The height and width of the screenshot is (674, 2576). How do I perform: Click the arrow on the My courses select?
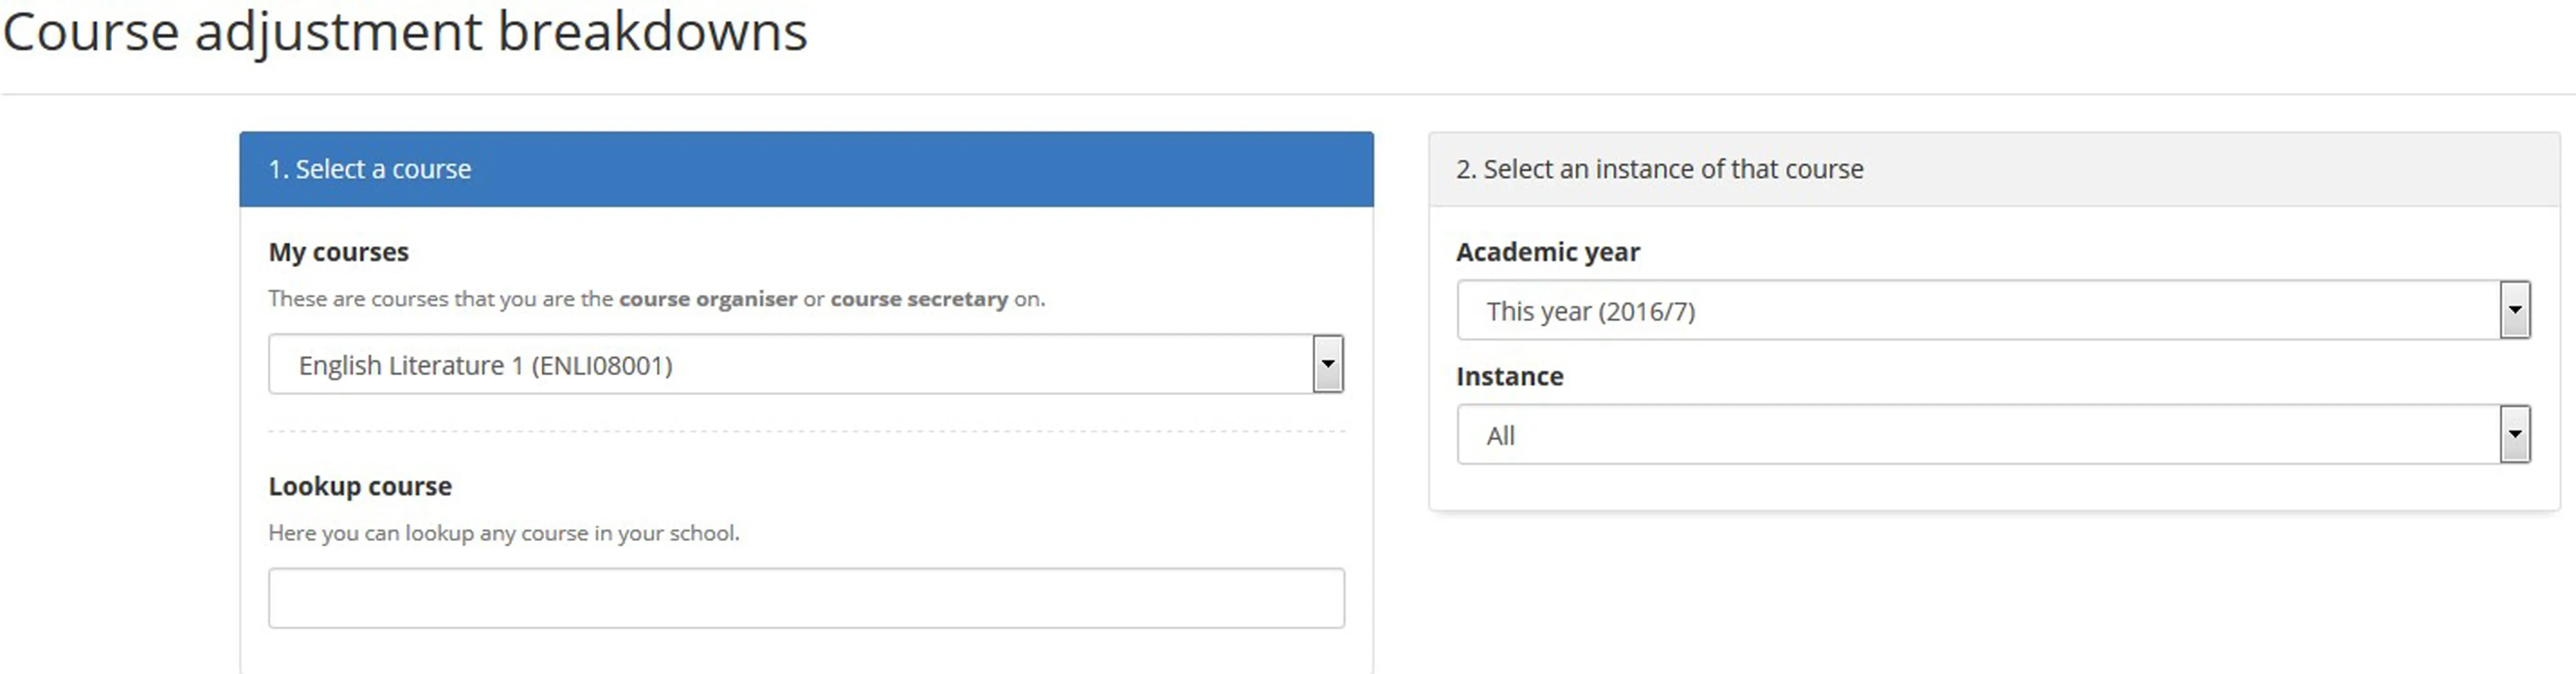pos(1328,365)
